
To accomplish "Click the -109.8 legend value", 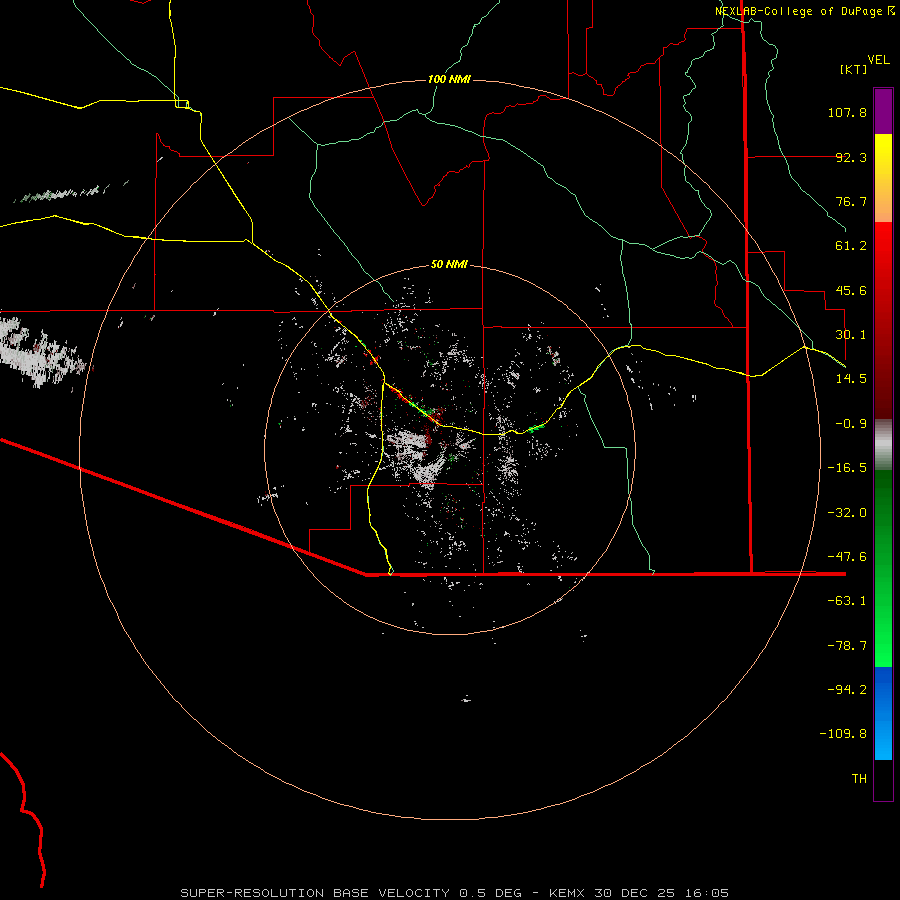I will tap(843, 734).
